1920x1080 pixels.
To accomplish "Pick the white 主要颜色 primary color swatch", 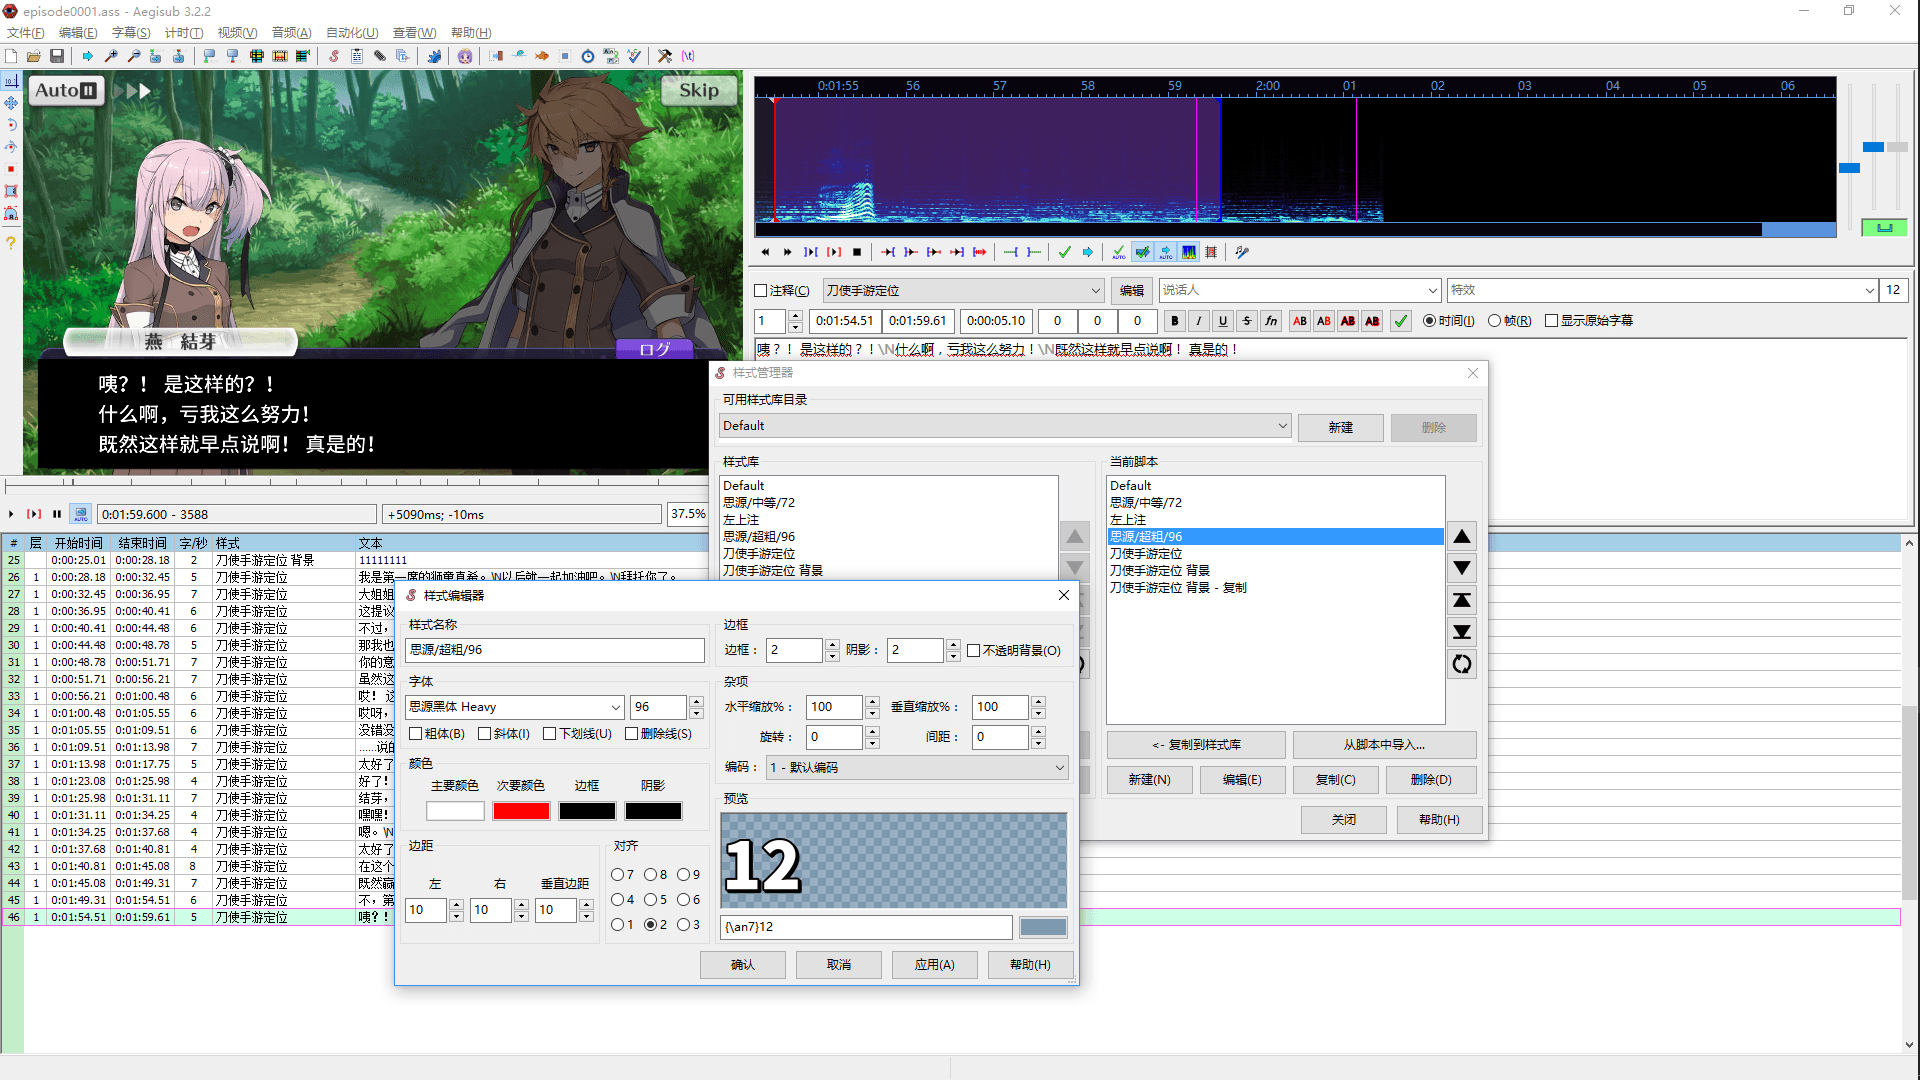I will (455, 811).
